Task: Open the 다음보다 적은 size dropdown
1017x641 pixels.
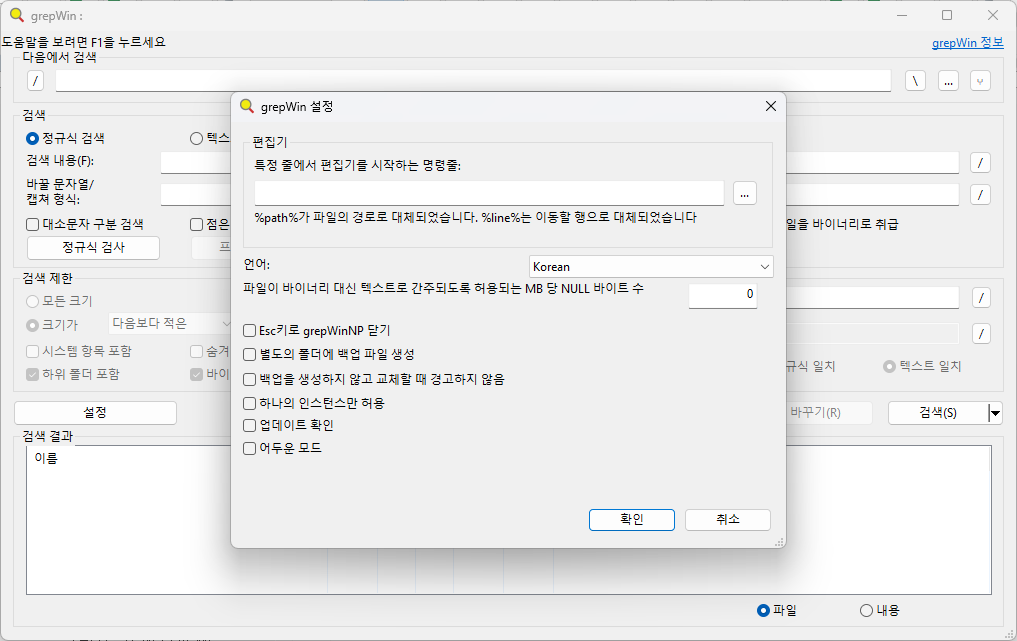Action: tap(170, 323)
